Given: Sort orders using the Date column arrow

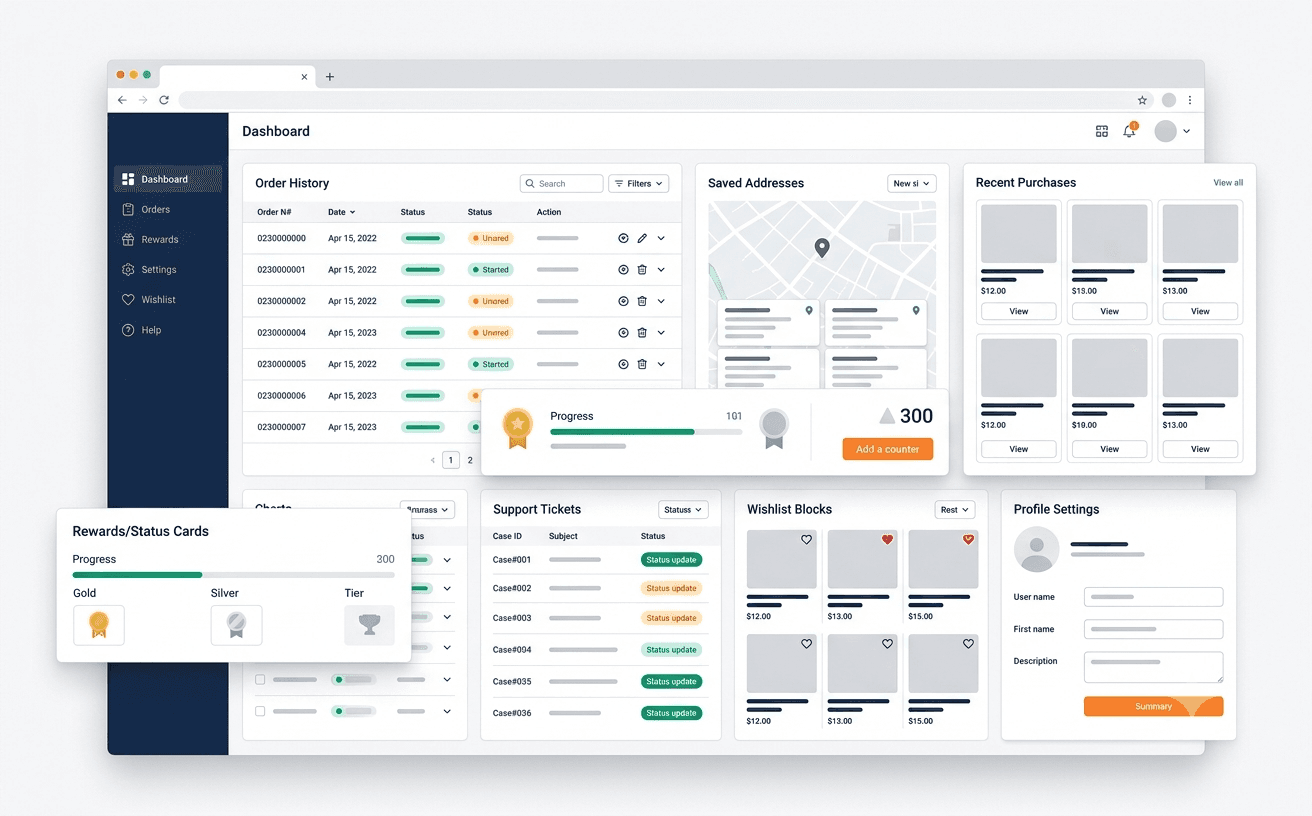Looking at the screenshot, I should coord(352,212).
